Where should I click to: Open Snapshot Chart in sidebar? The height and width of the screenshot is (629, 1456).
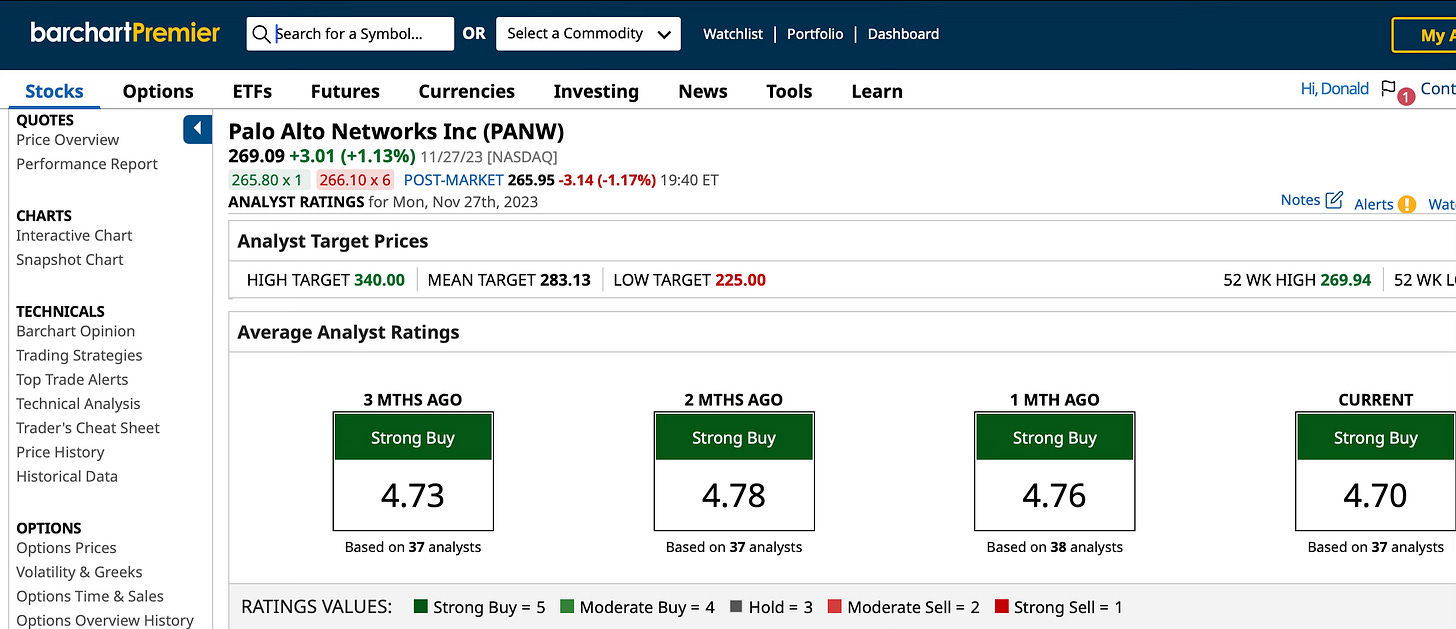(70, 260)
